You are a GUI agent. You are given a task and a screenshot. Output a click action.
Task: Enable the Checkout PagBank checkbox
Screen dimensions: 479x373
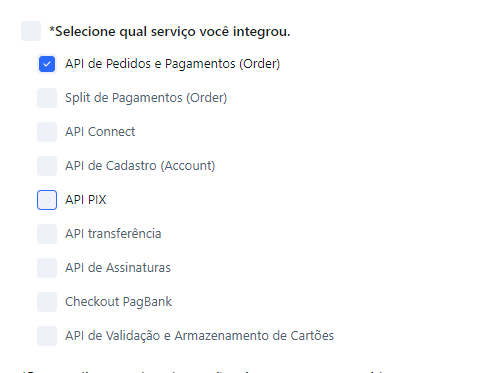47,302
